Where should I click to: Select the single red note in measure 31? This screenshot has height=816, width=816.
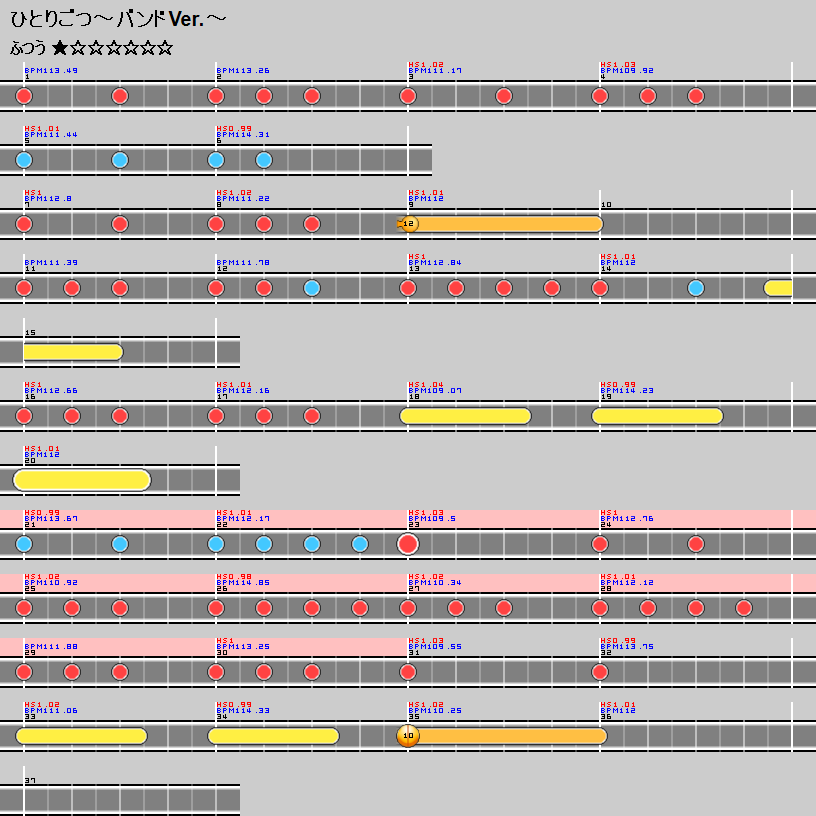coord(408,672)
